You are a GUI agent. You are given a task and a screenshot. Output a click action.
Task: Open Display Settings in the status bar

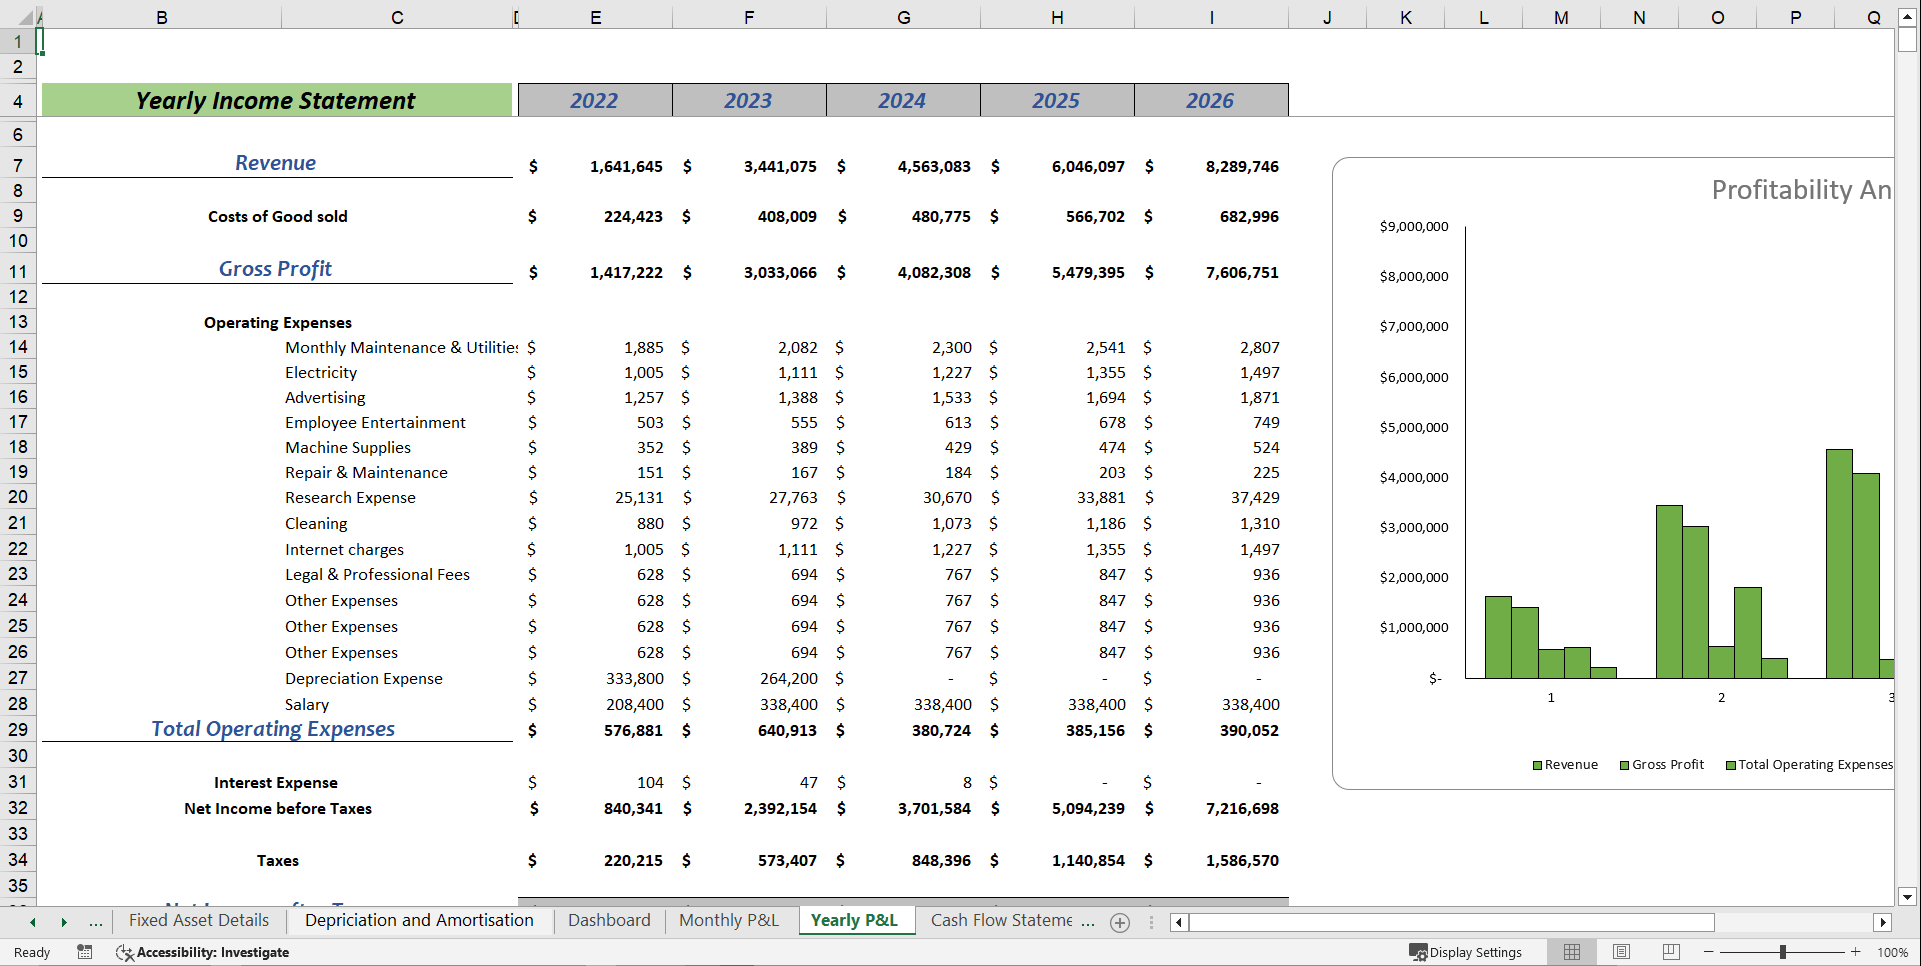click(1466, 952)
